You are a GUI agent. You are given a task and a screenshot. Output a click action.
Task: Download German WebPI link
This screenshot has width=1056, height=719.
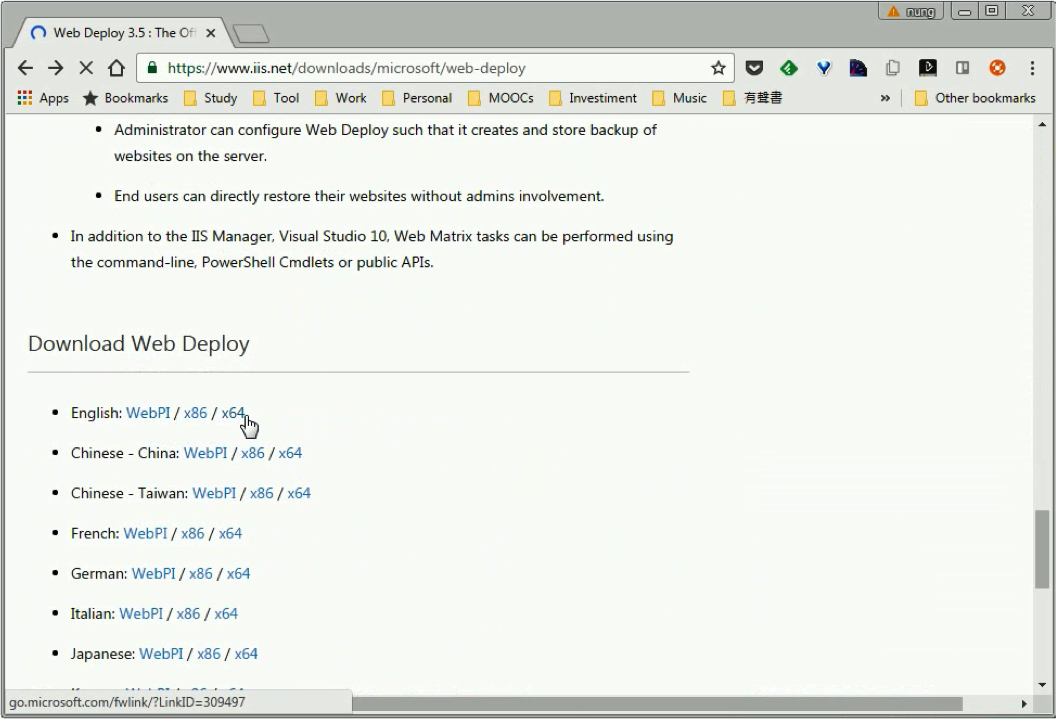[154, 574]
